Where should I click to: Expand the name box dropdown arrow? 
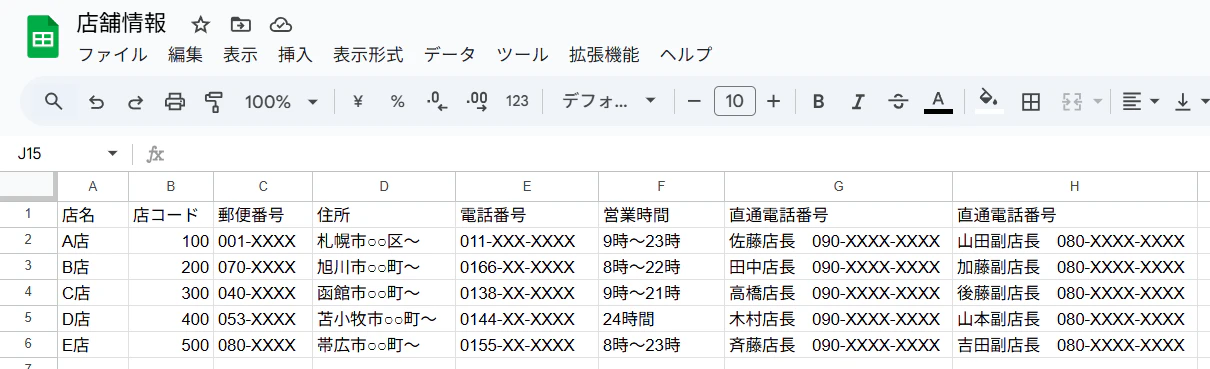pos(112,154)
